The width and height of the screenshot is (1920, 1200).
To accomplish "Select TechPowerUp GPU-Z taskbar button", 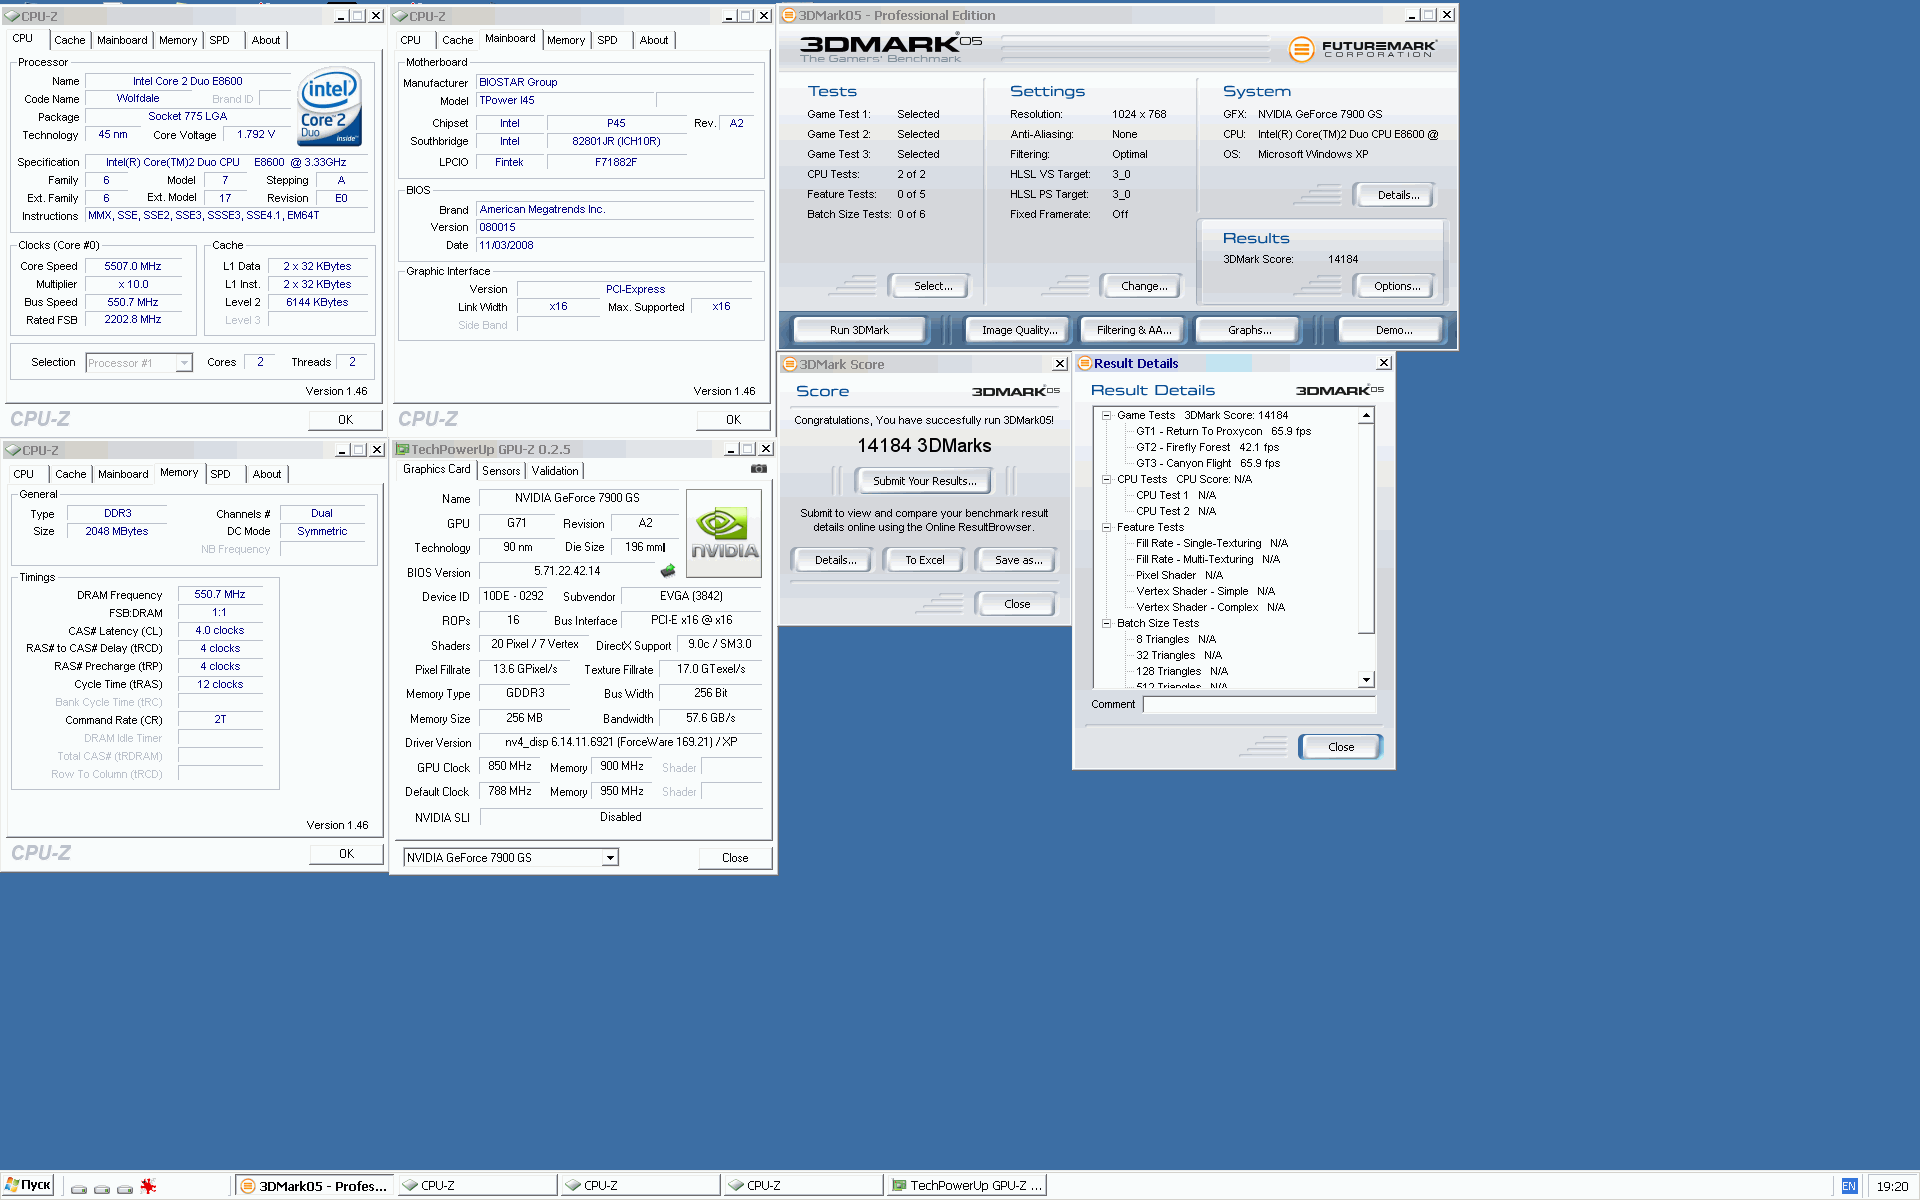I will coord(967,1186).
